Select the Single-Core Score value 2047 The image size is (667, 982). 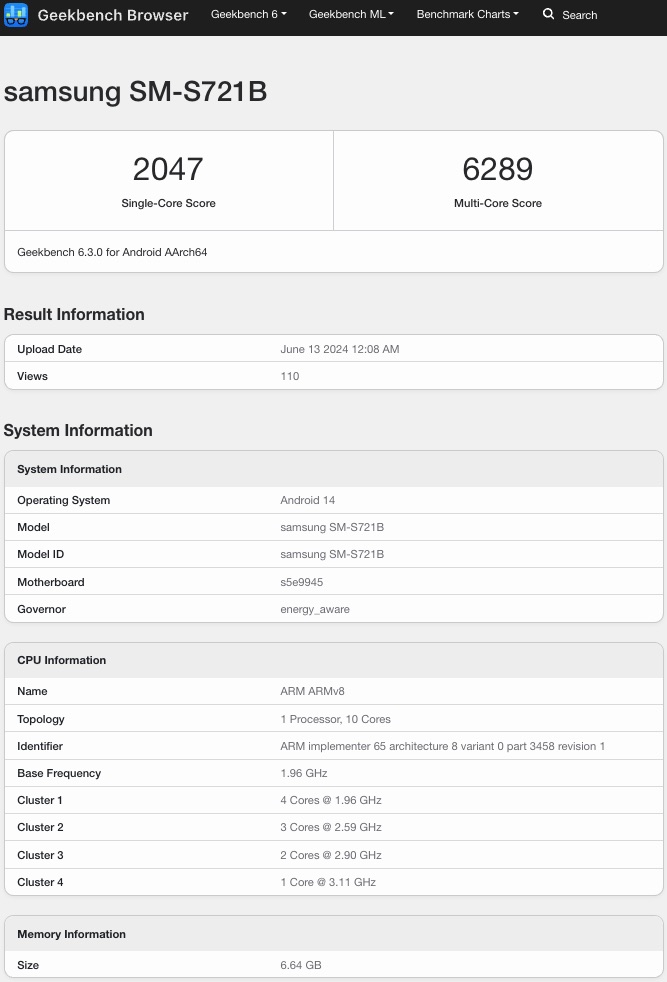pyautogui.click(x=168, y=169)
